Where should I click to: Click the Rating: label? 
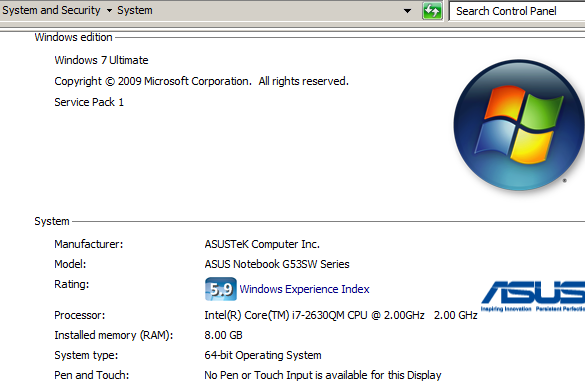(x=72, y=284)
